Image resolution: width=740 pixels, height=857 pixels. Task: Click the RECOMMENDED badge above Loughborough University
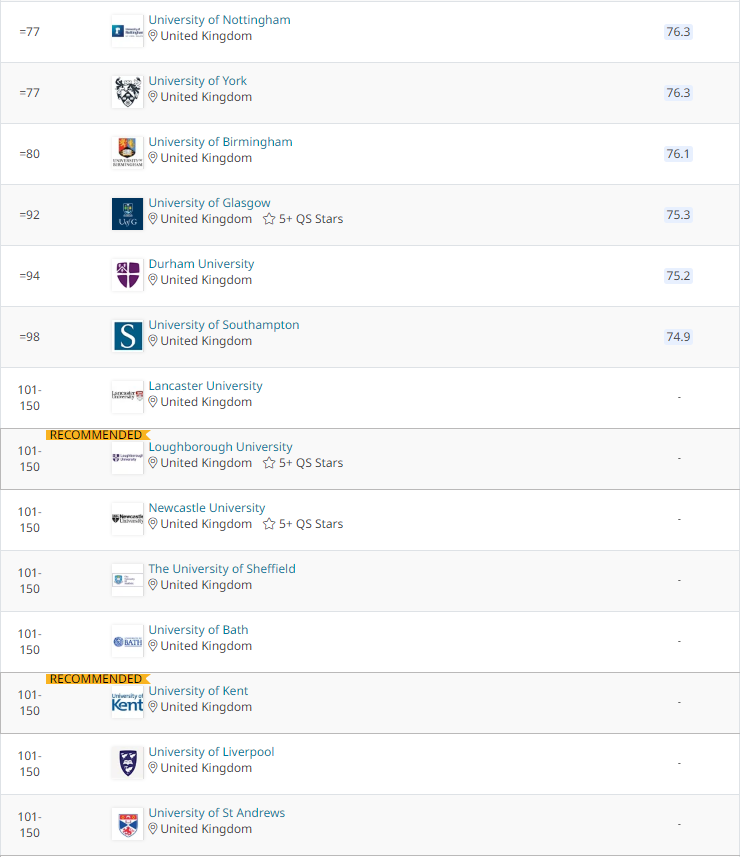[x=98, y=435]
